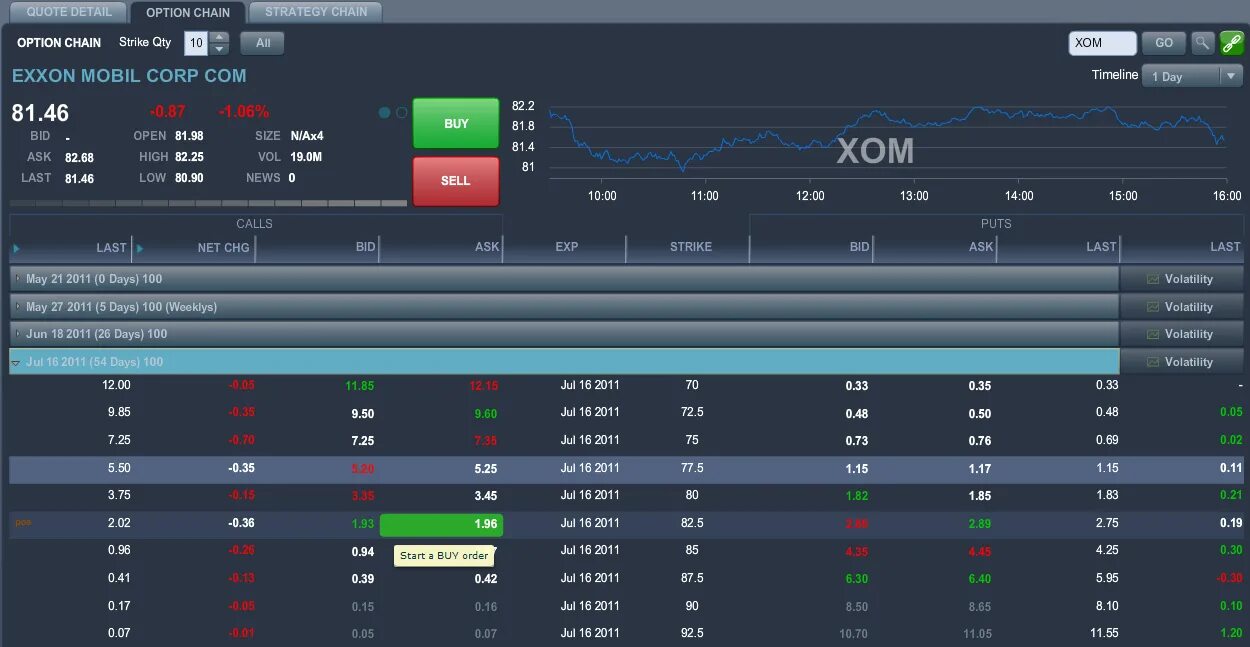The height and width of the screenshot is (647, 1250).
Task: Click put ask 6.40 at strike 87.5
Action: click(x=980, y=579)
